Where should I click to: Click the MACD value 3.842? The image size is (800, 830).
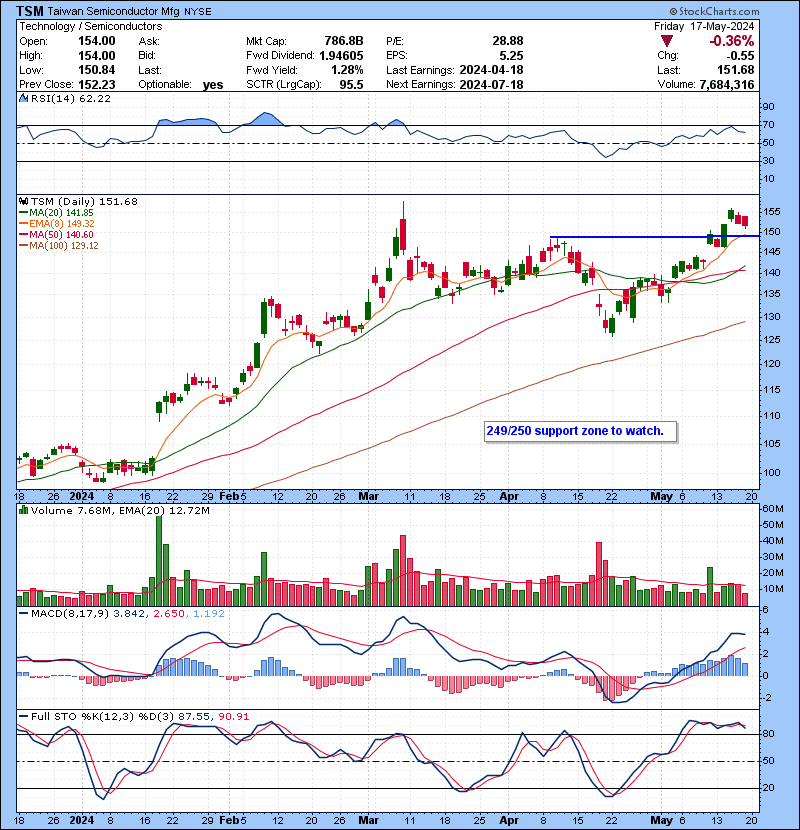[131, 613]
